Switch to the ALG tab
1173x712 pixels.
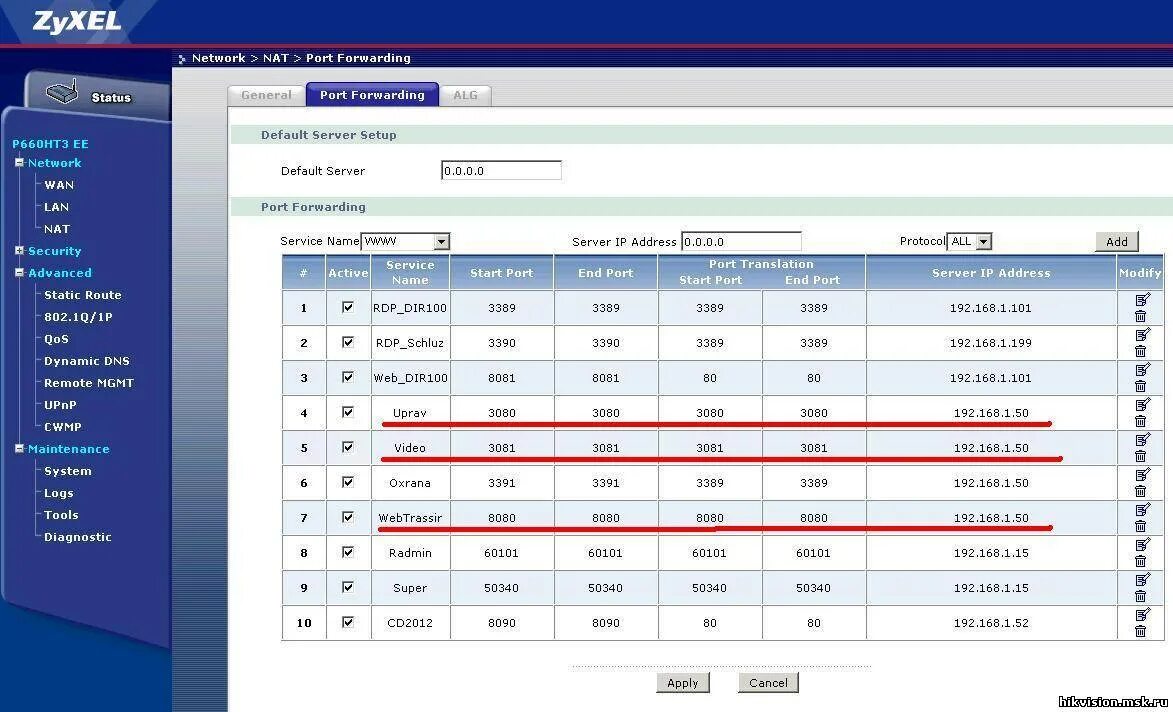click(465, 95)
